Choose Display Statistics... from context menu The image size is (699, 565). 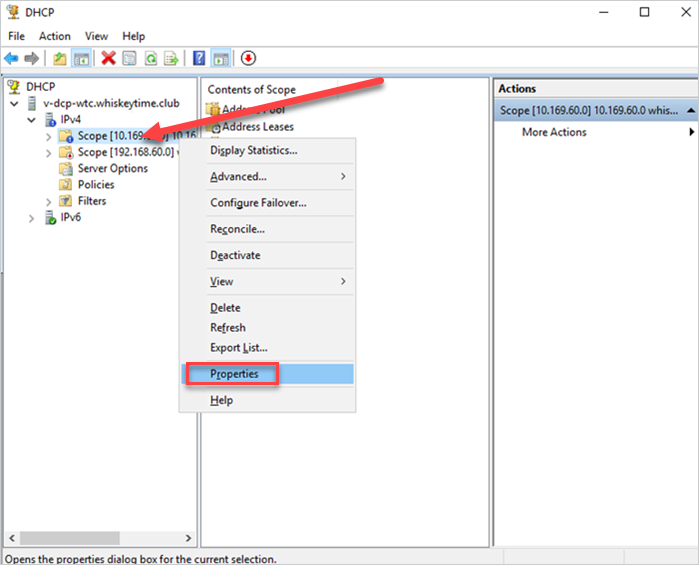click(267, 150)
